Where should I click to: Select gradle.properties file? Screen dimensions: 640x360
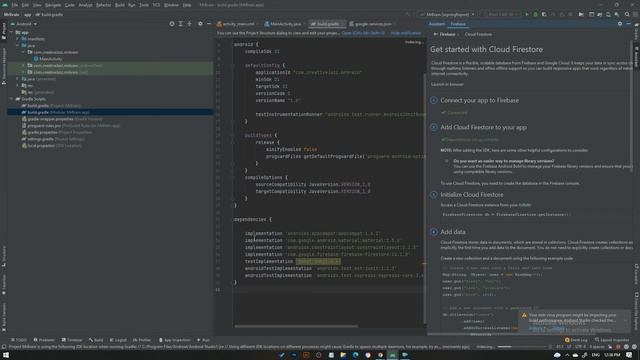tap(56, 132)
